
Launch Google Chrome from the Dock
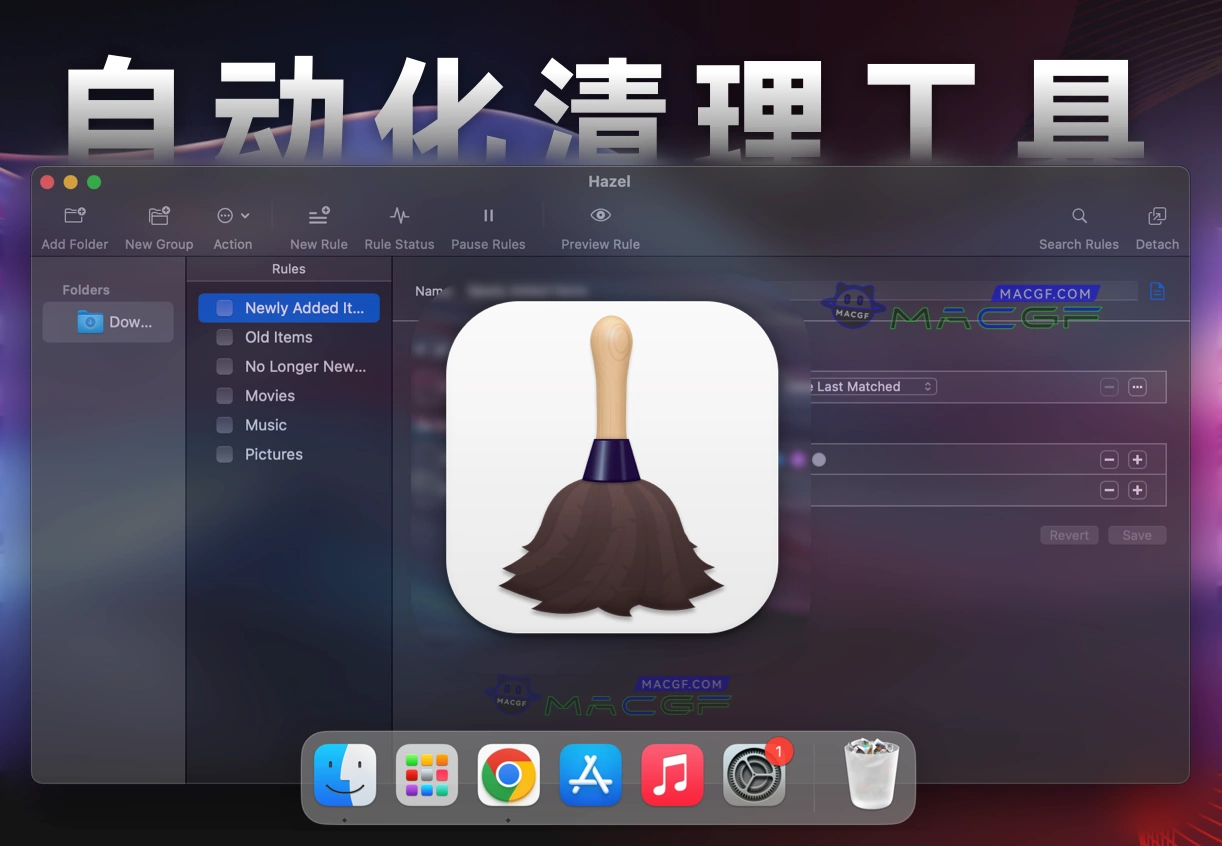509,775
